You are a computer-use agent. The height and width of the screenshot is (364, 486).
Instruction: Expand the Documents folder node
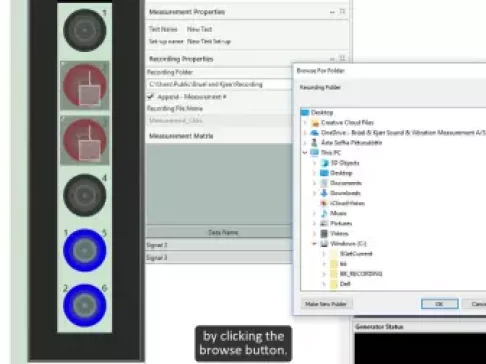(x=314, y=183)
